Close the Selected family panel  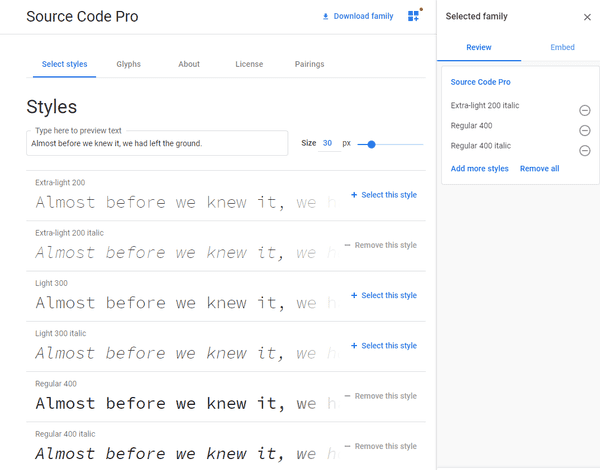point(587,17)
